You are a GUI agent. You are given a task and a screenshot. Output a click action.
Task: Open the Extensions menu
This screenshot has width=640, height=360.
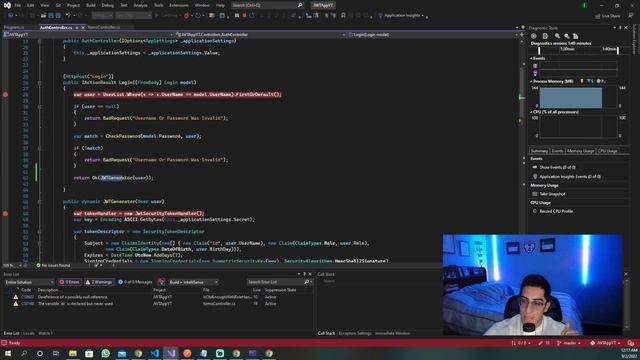point(179,5)
